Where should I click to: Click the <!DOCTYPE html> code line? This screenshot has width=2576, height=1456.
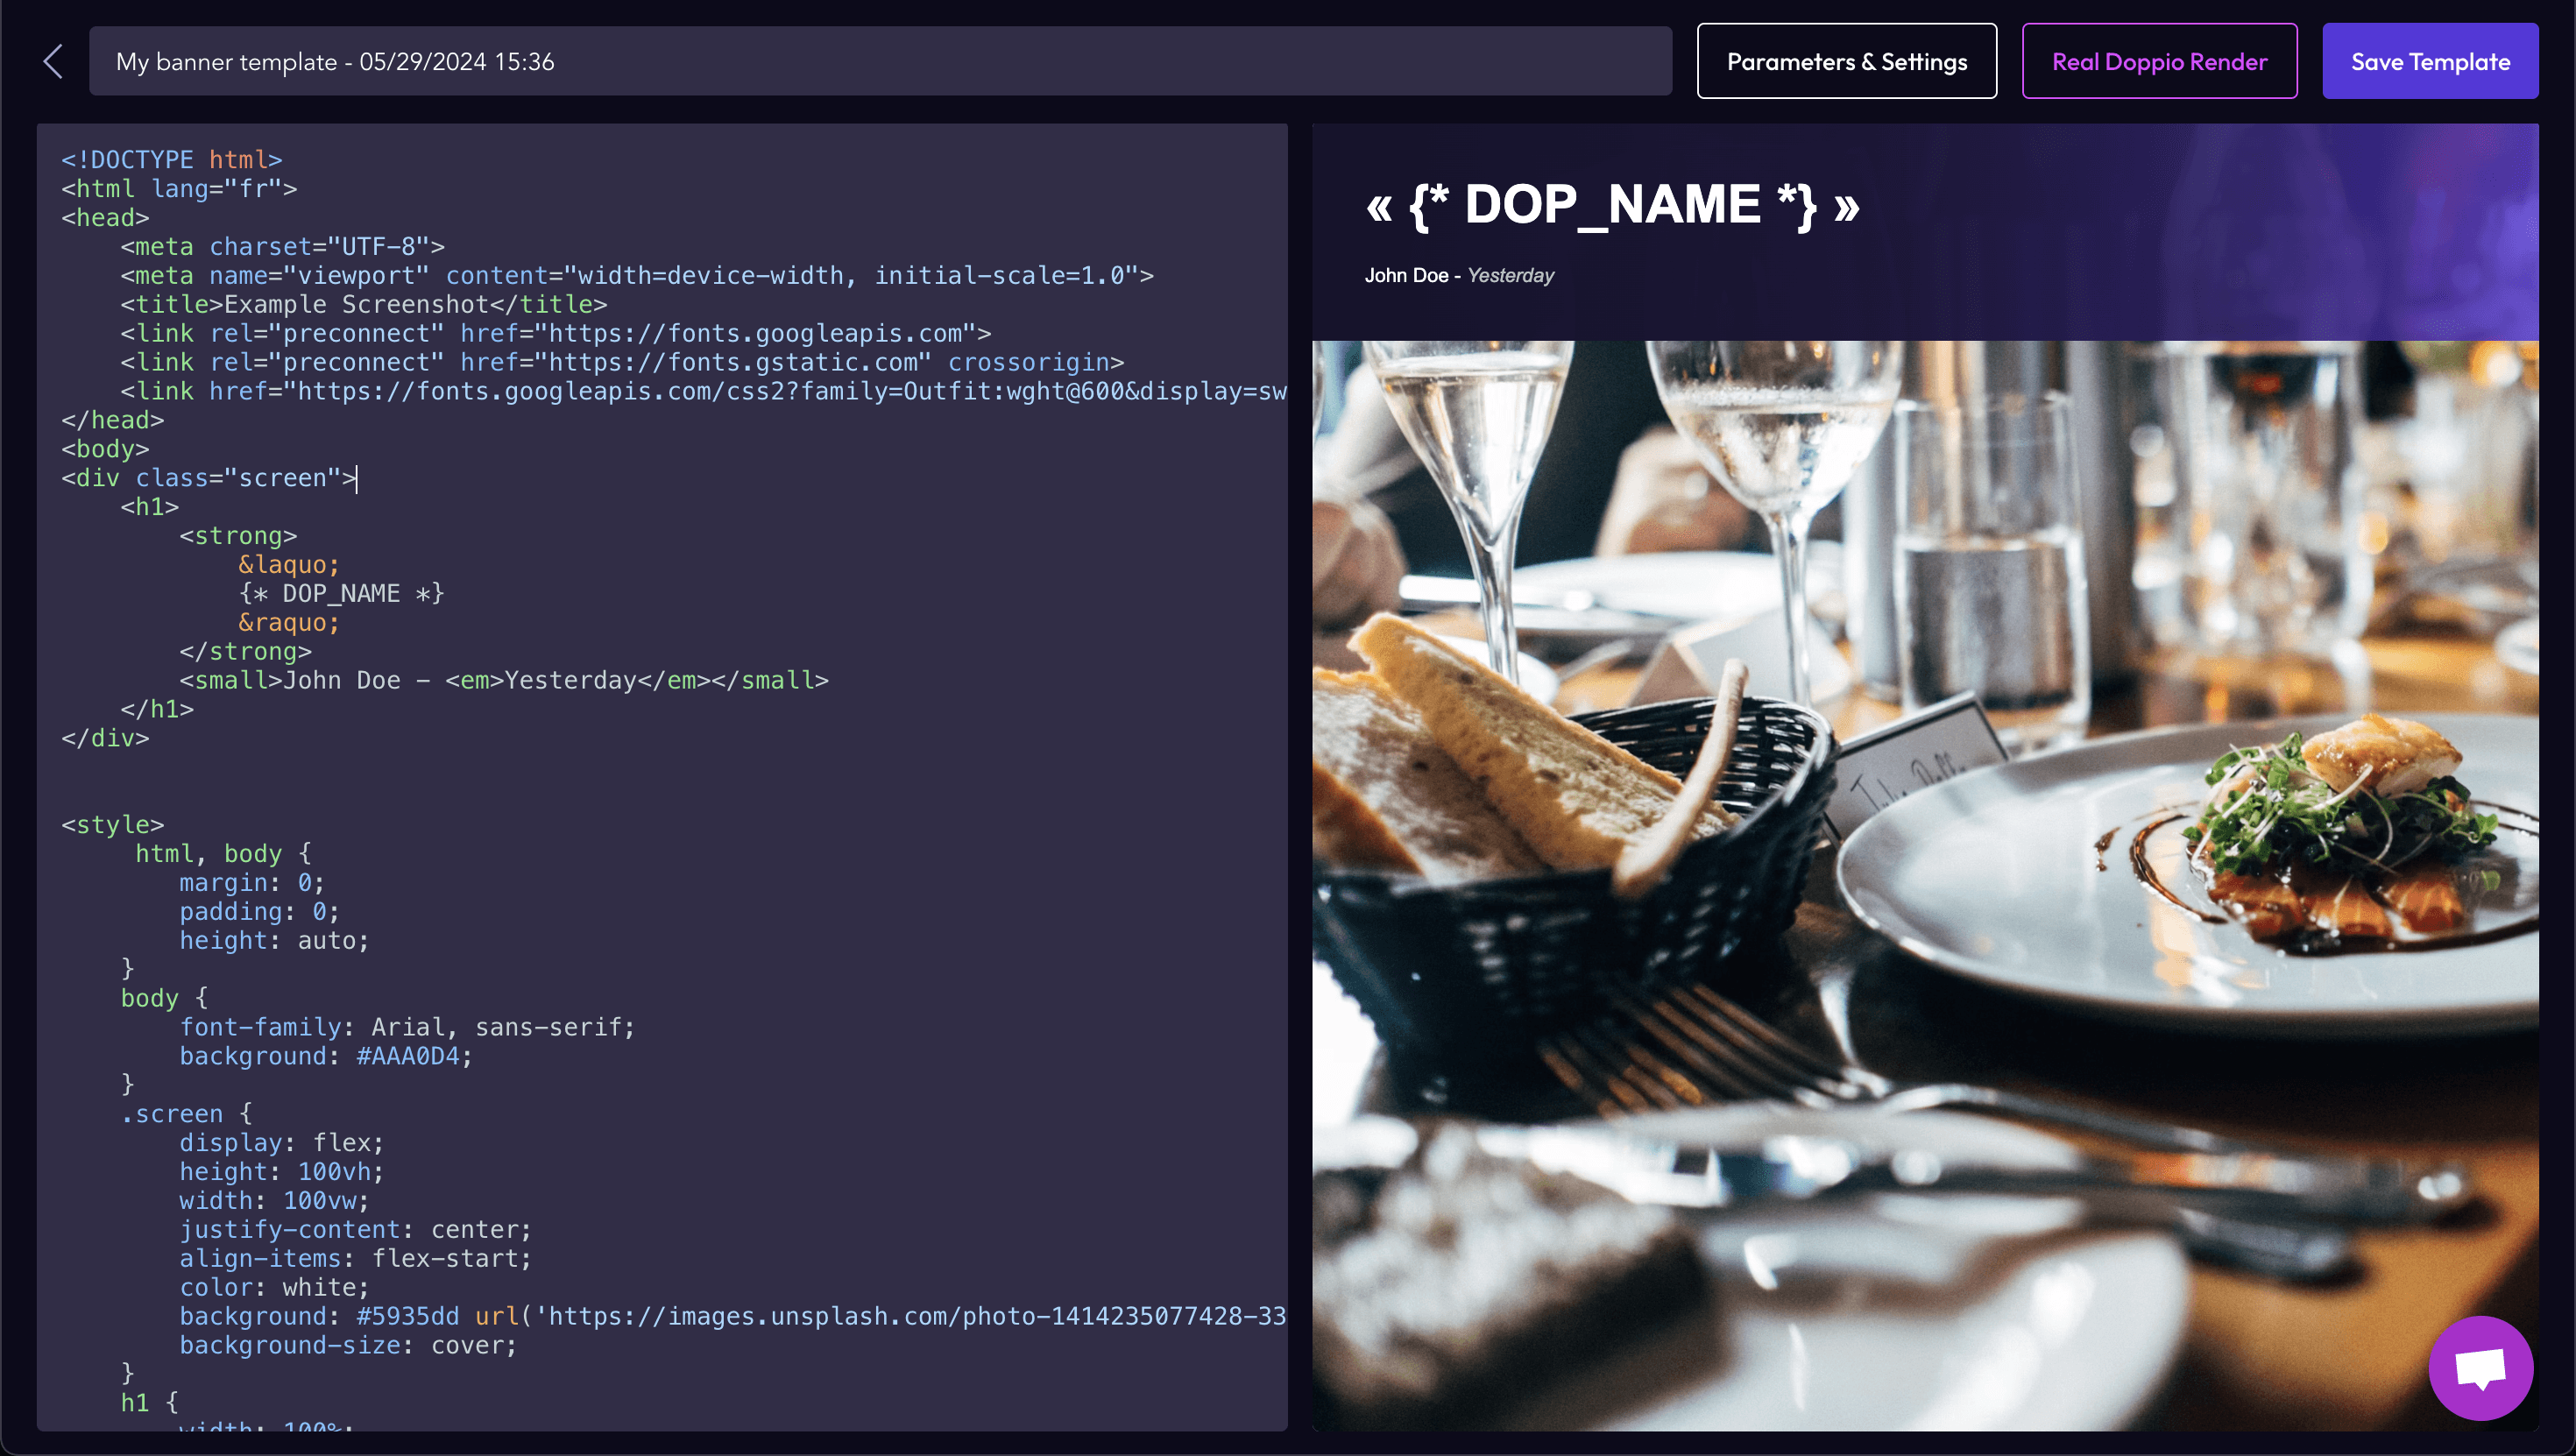point(172,160)
